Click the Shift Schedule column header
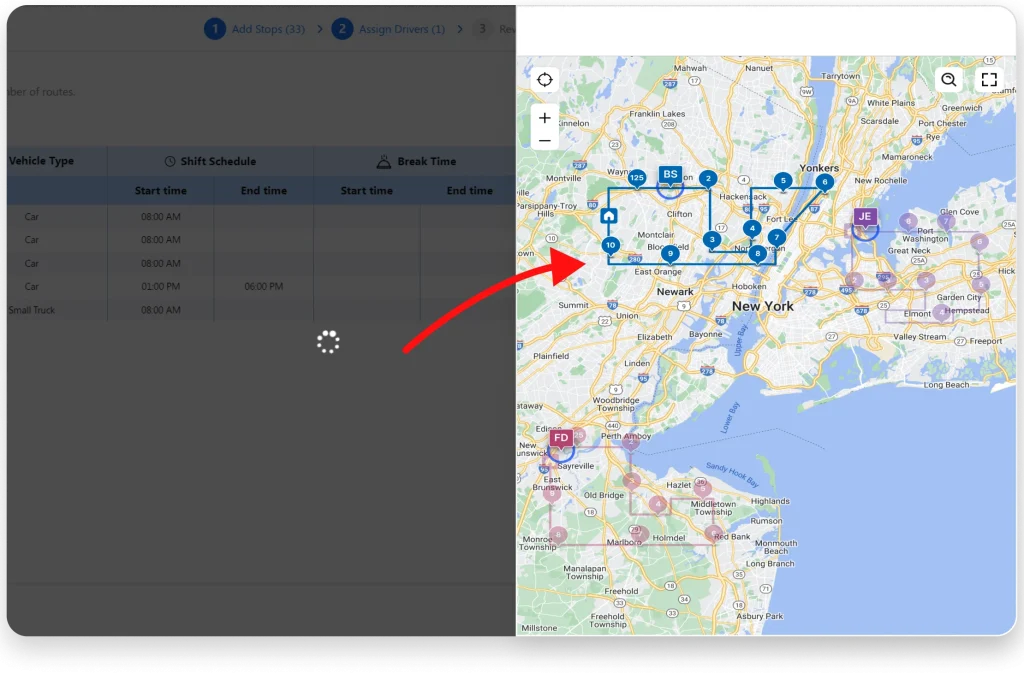 coord(210,161)
